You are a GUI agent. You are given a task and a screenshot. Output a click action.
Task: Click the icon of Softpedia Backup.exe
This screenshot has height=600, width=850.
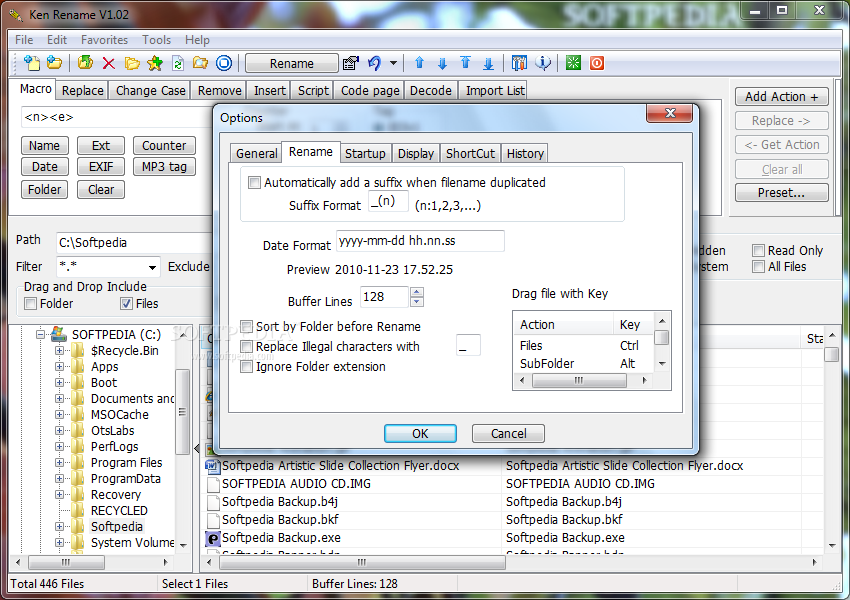[x=212, y=538]
